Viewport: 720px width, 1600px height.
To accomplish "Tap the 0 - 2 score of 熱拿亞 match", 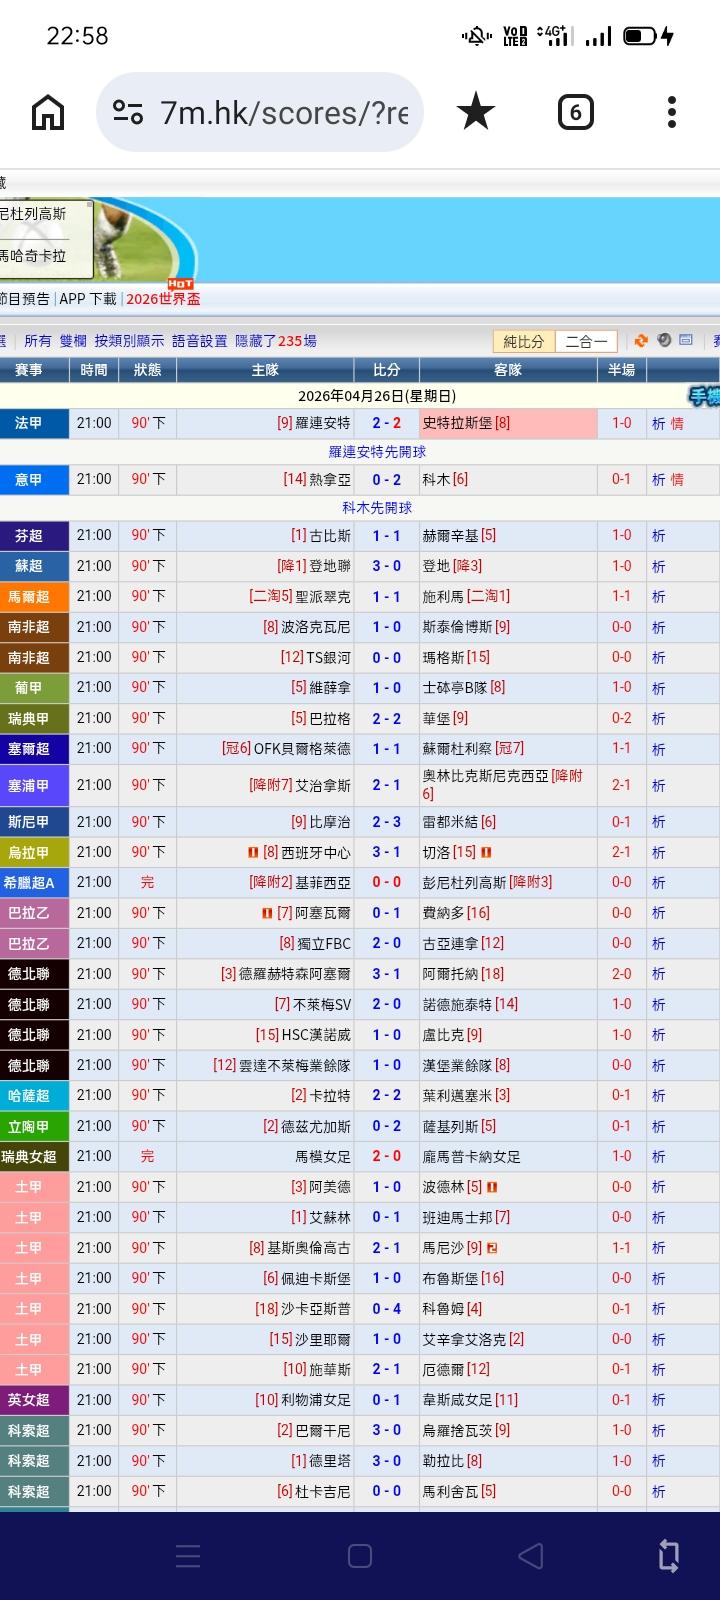I will (387, 480).
